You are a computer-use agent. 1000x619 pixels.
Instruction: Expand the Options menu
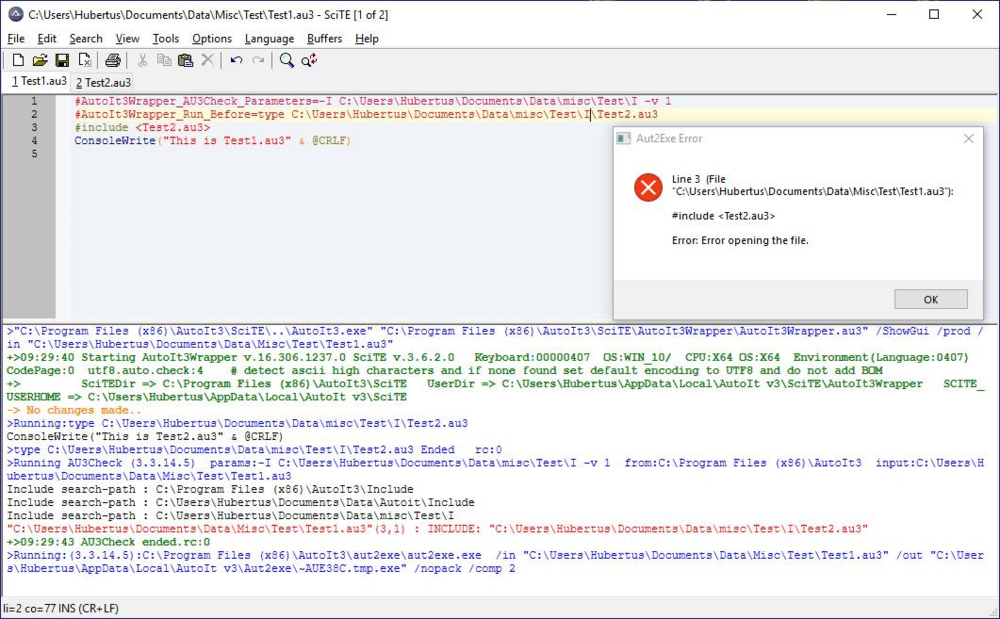[x=212, y=39]
